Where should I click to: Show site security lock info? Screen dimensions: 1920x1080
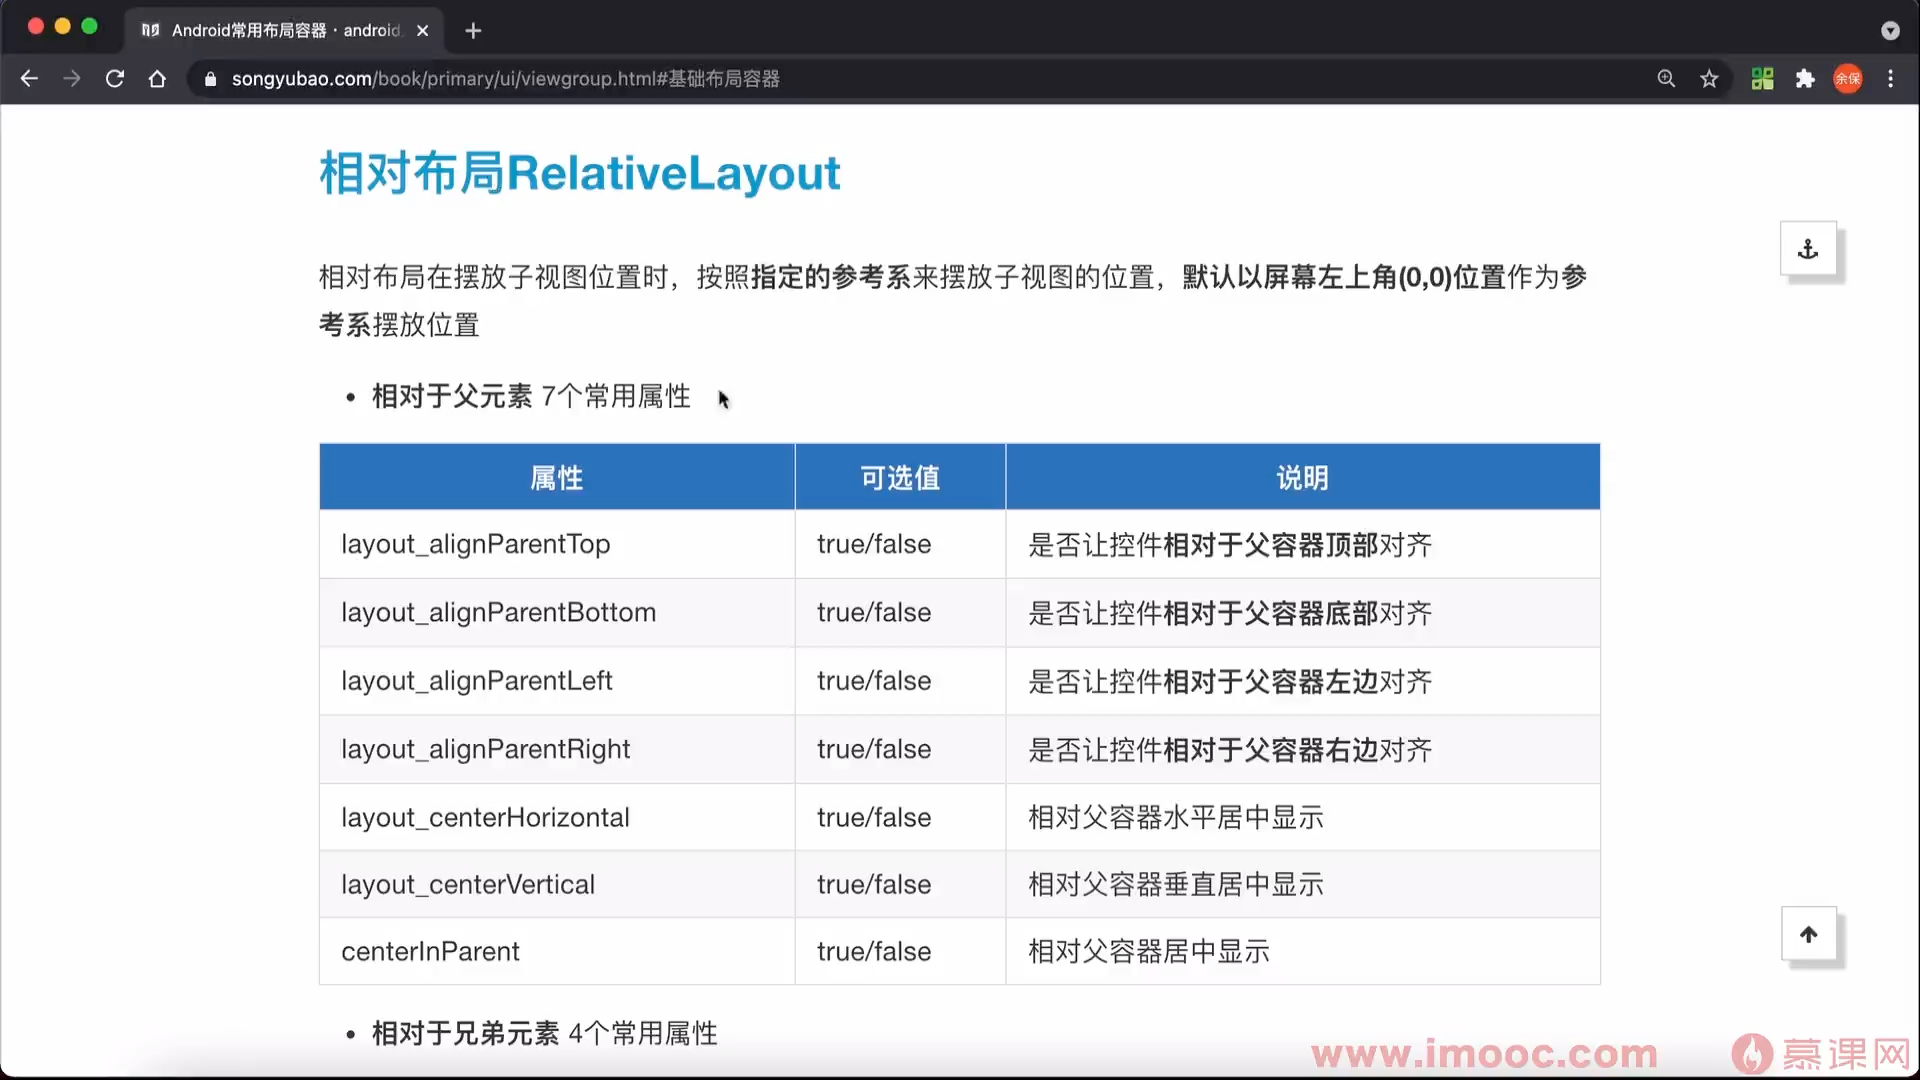[210, 79]
